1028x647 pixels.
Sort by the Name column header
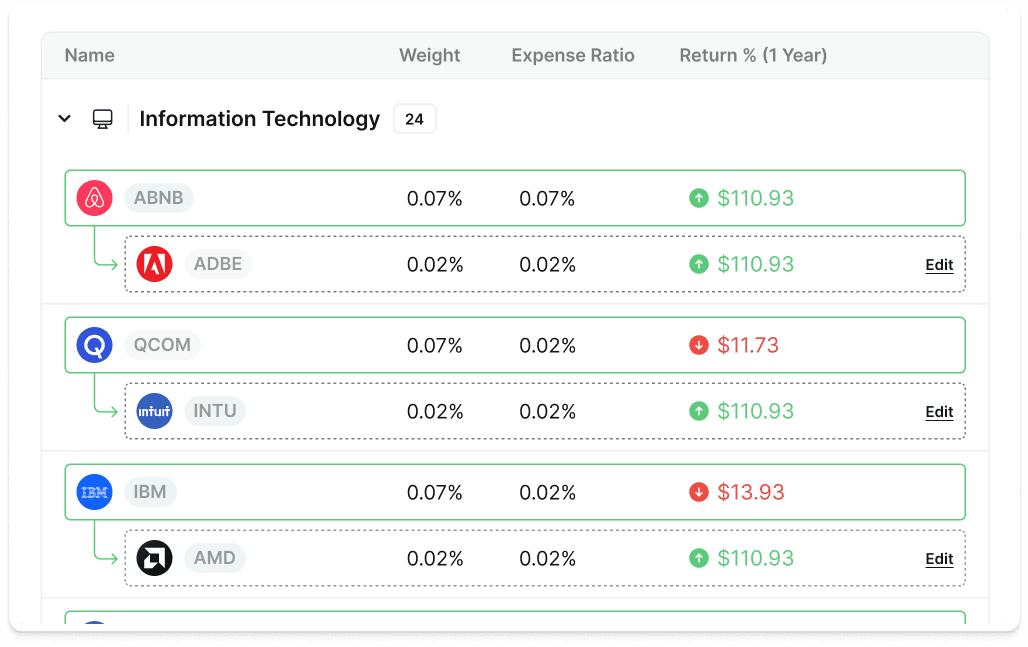coord(90,55)
